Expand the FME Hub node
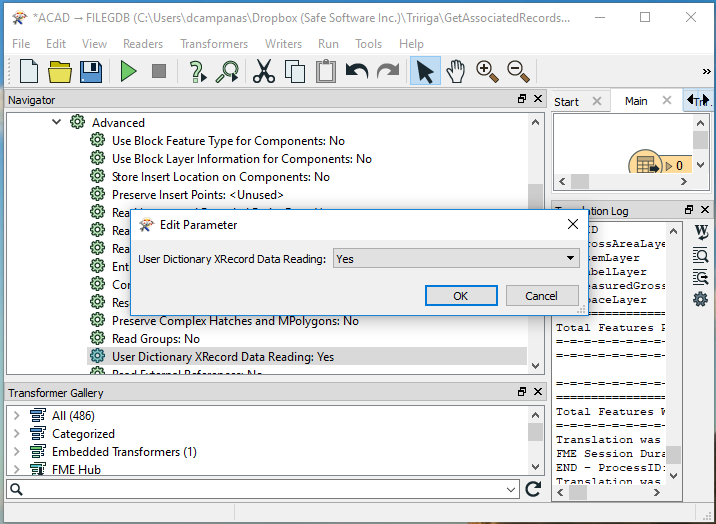 (x=17, y=469)
